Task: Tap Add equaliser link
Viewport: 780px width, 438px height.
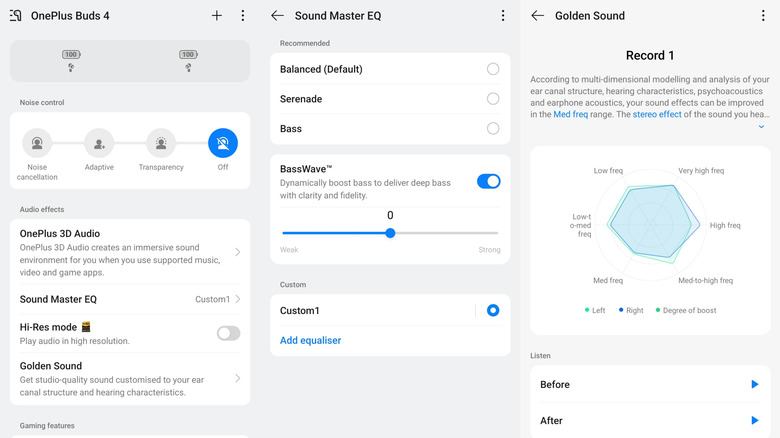Action: (310, 340)
